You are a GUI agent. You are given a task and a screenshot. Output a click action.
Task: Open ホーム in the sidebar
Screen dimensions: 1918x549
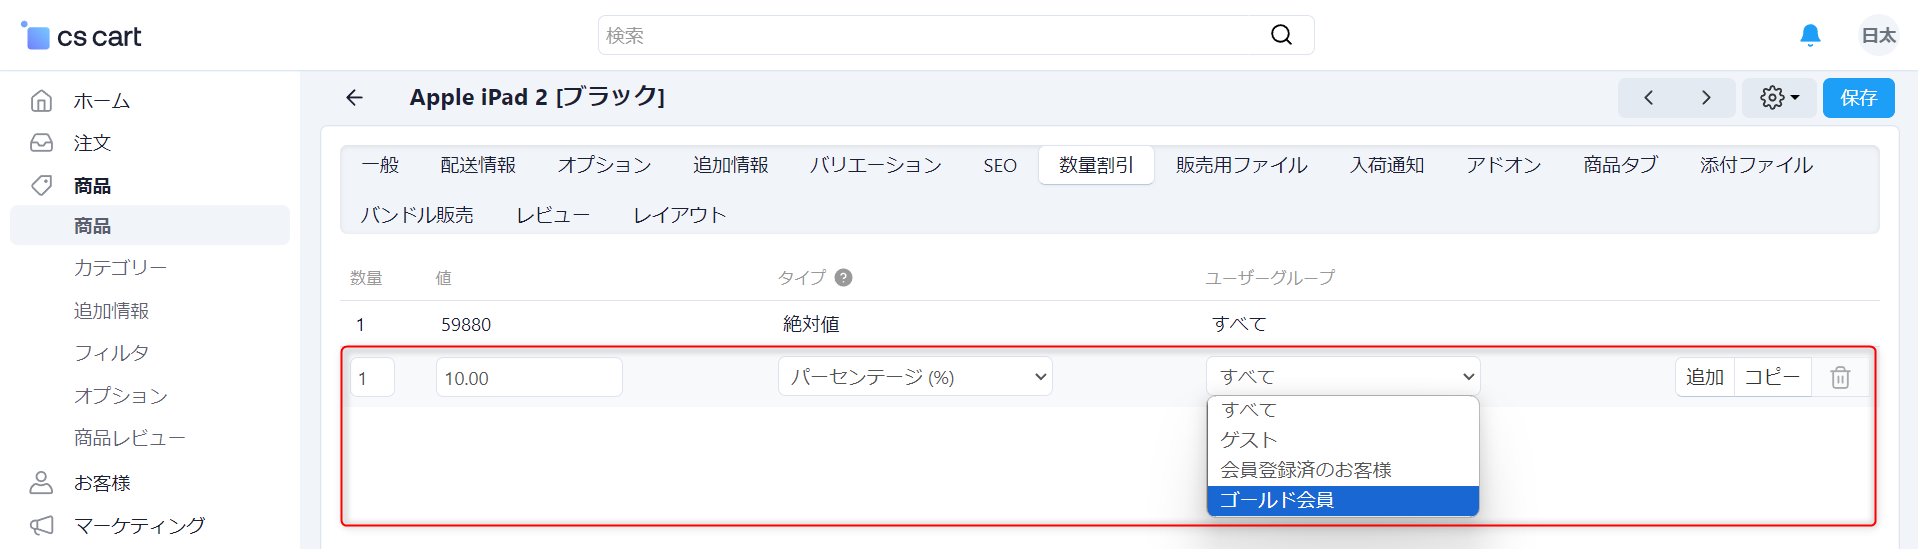click(x=102, y=101)
